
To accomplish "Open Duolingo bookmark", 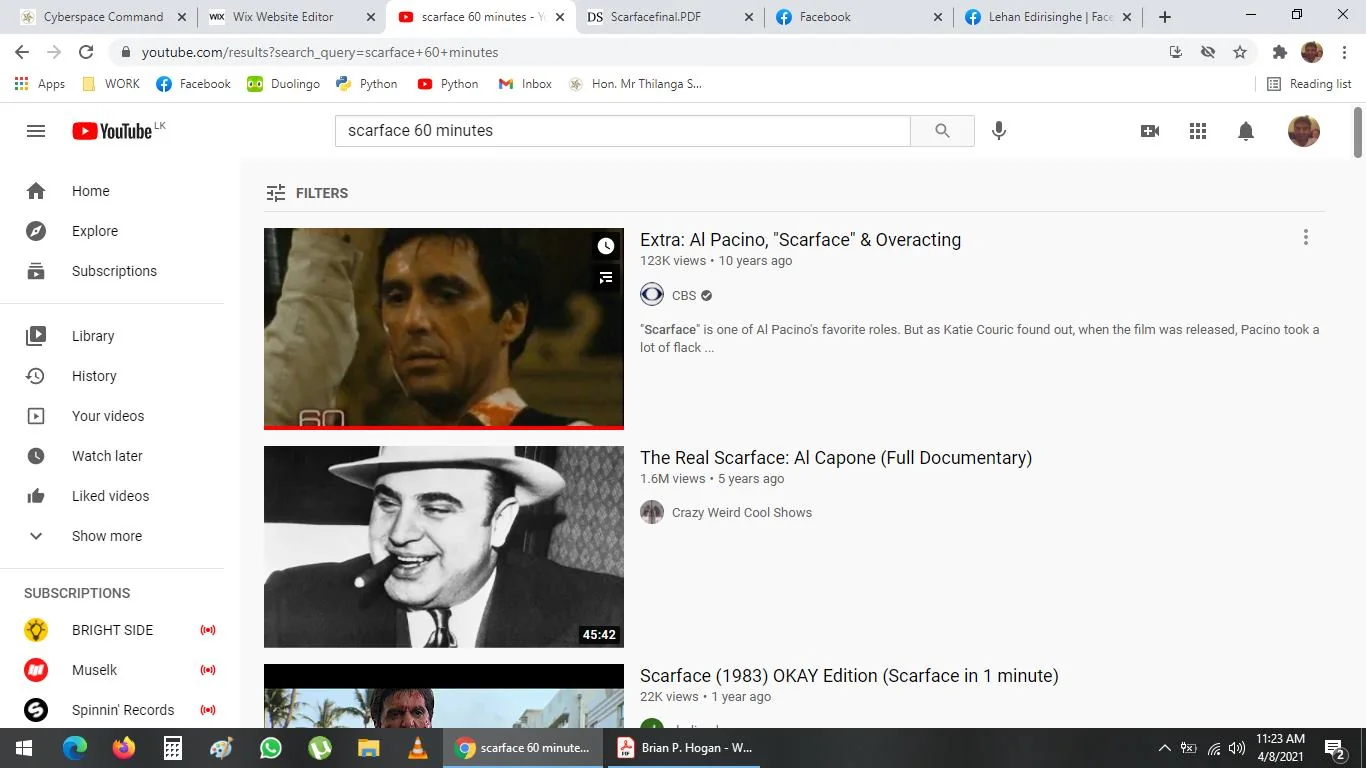I will [x=283, y=84].
